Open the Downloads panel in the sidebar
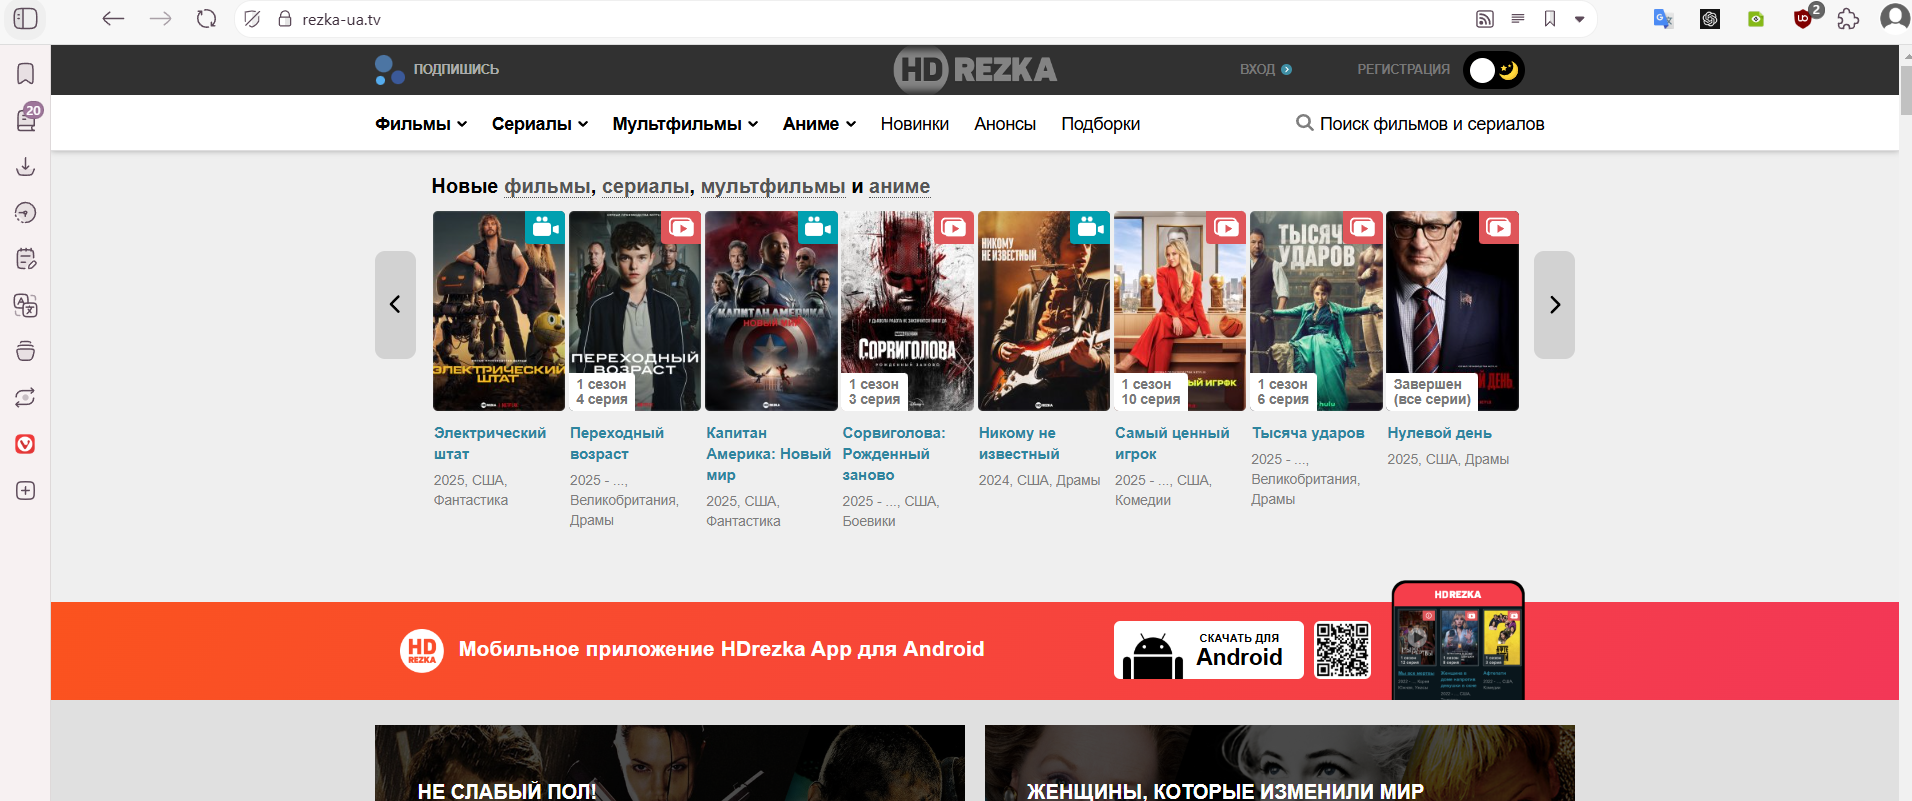Viewport: 1912px width, 801px height. coord(26,166)
